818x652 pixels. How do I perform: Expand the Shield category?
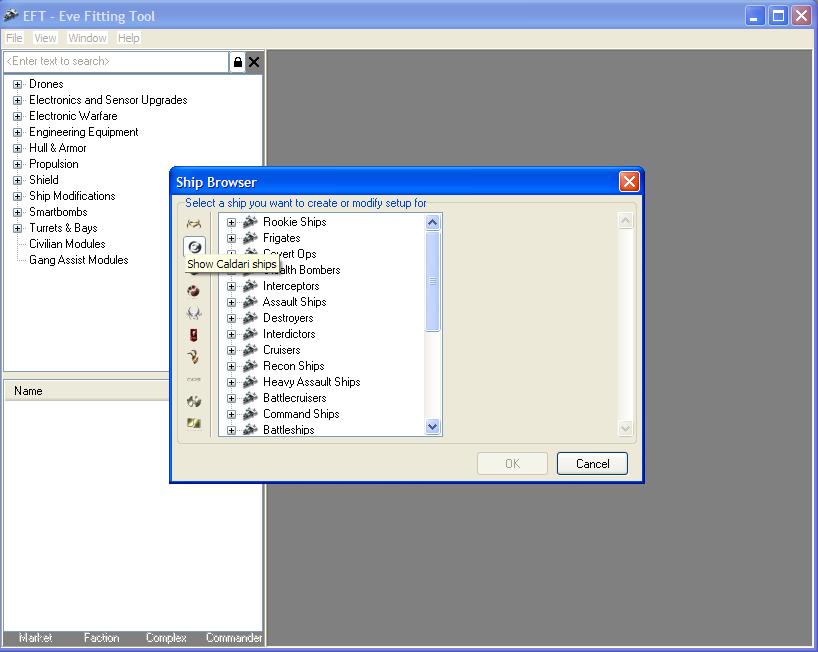pyautogui.click(x=17, y=180)
